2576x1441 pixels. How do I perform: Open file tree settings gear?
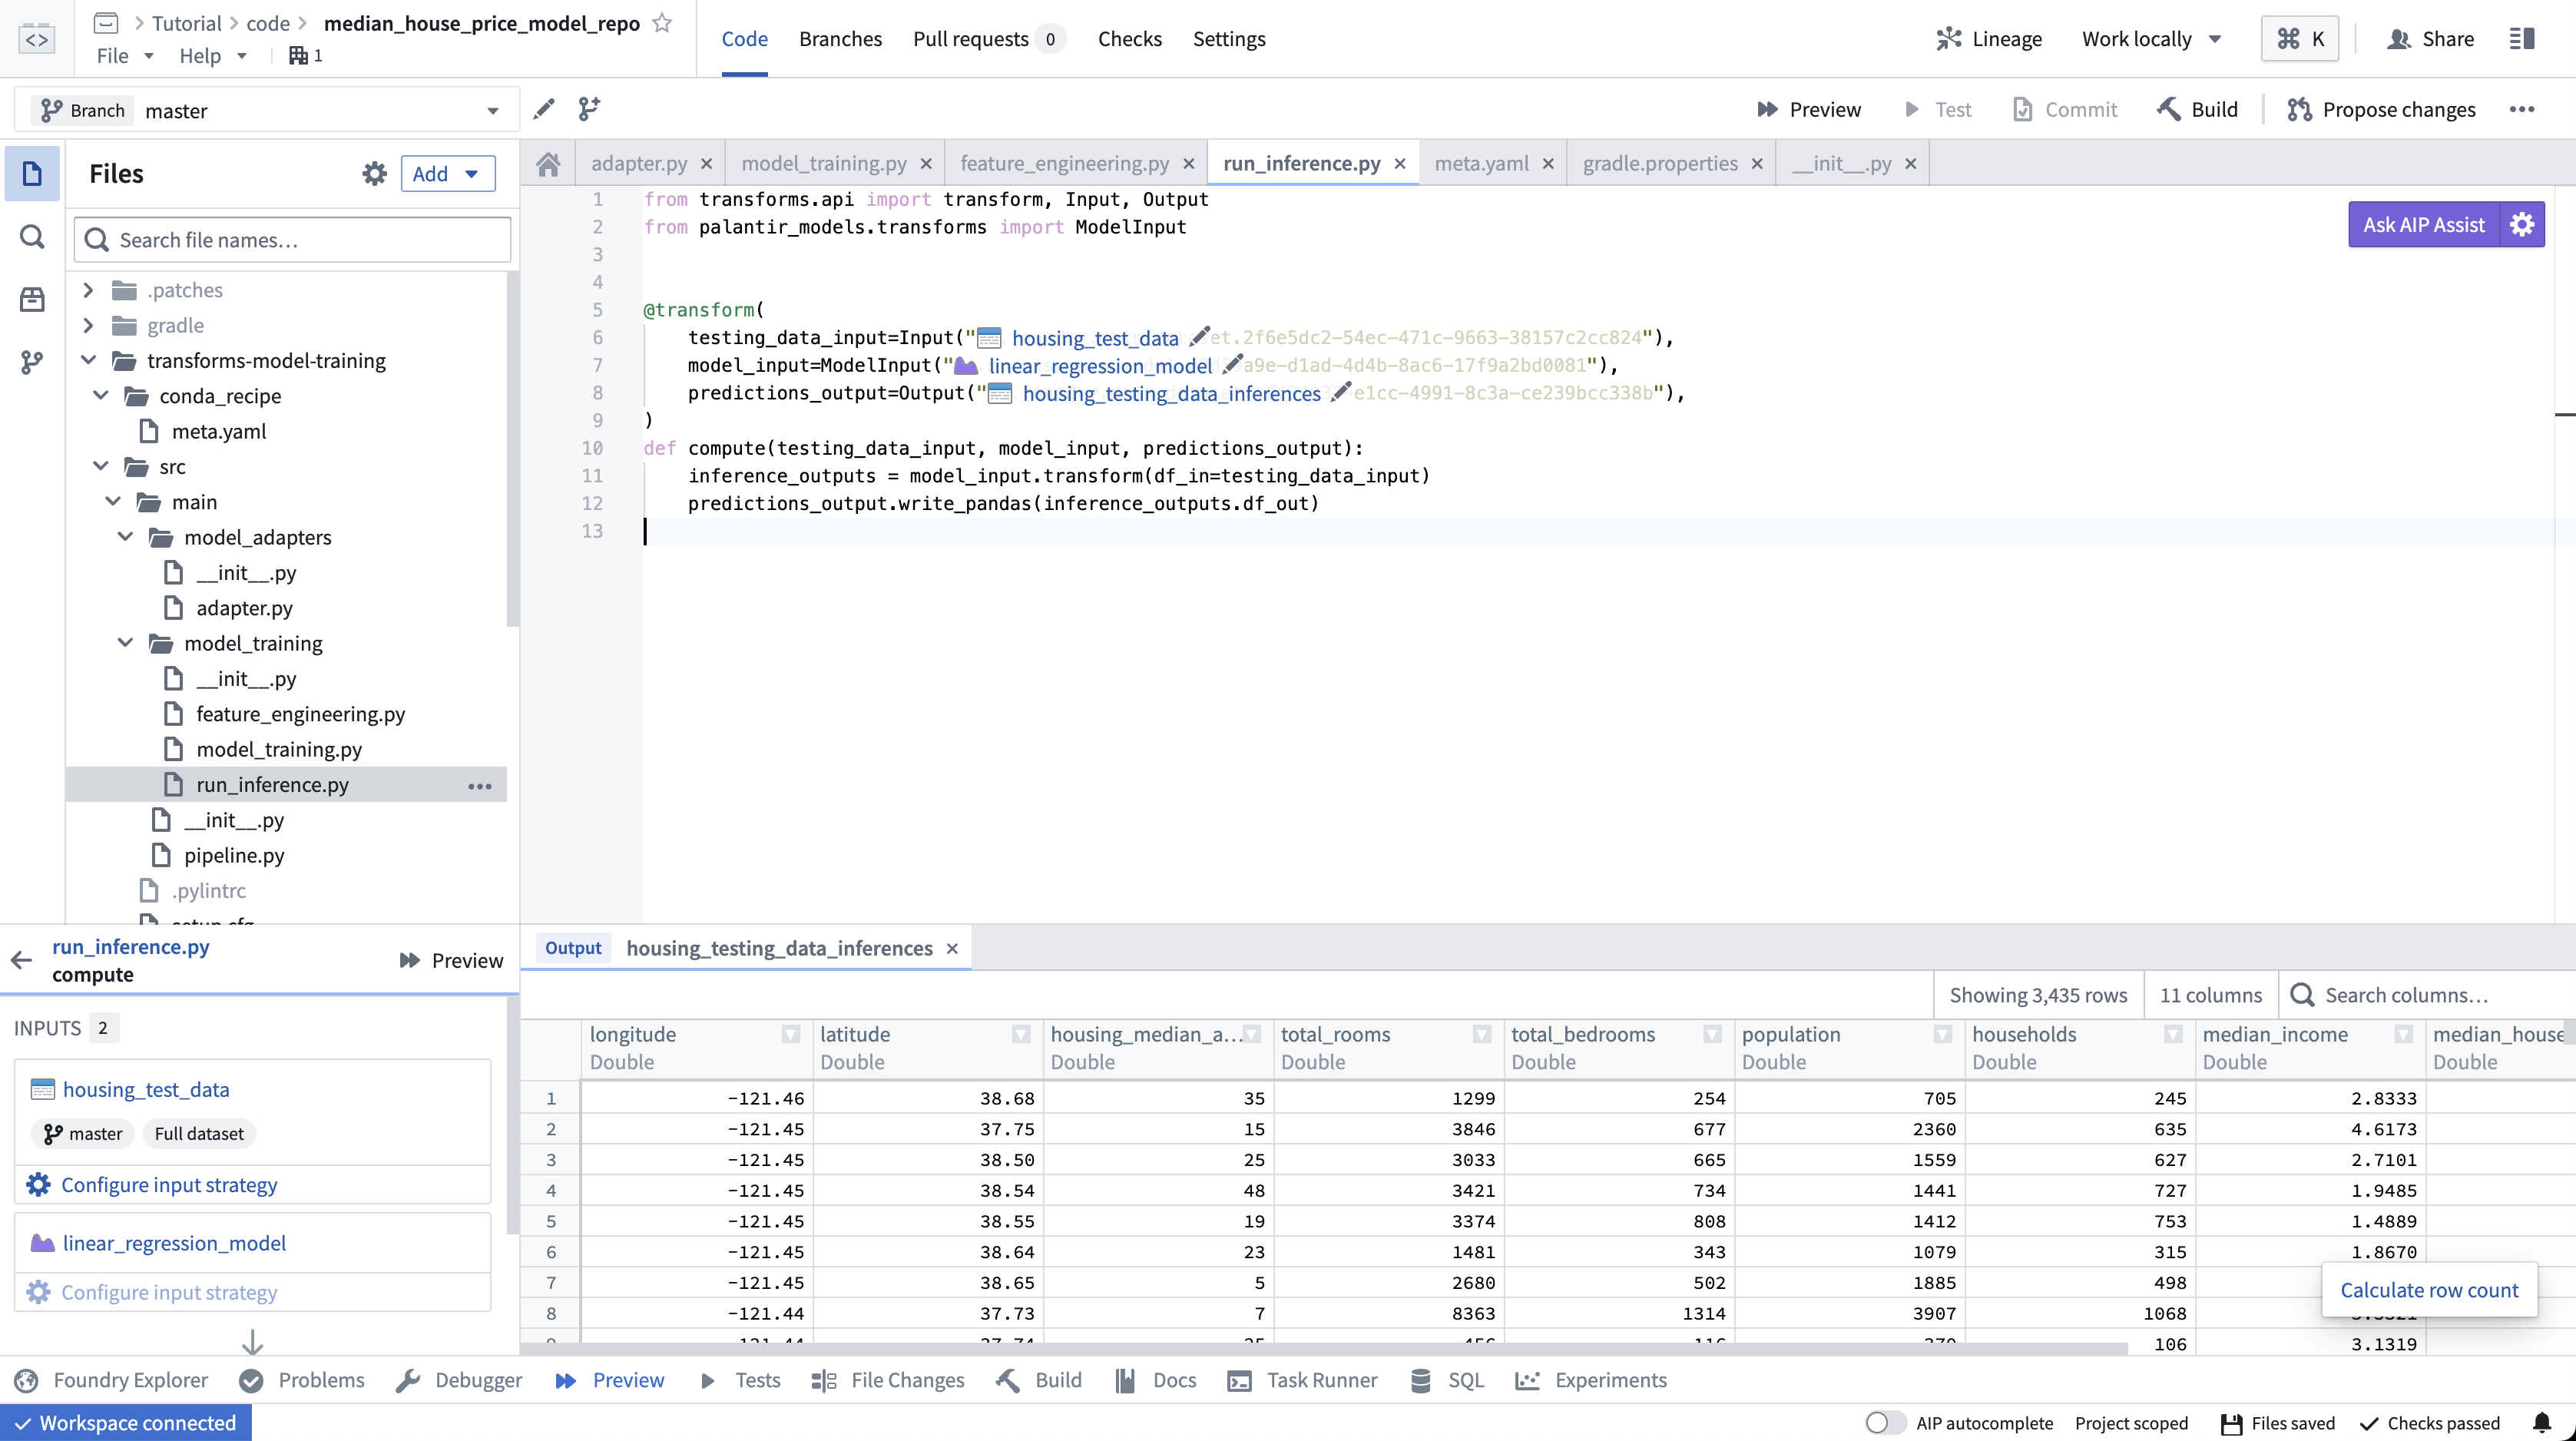pyautogui.click(x=374, y=174)
